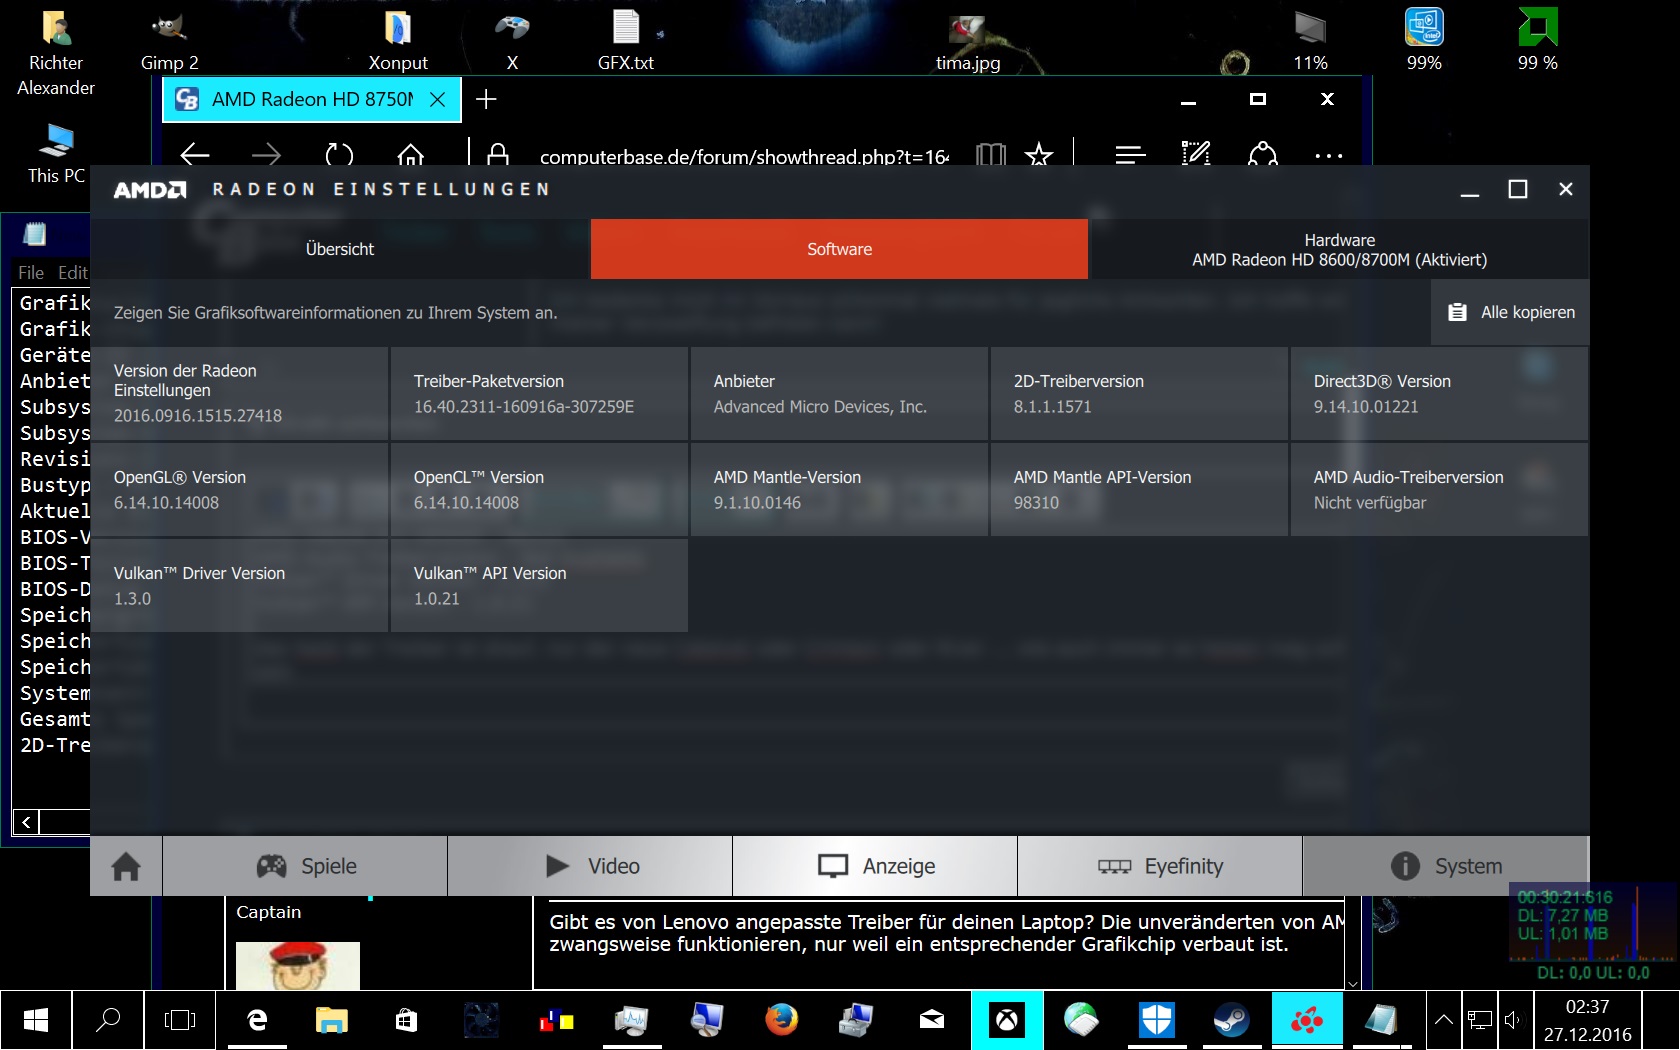This screenshot has height=1050, width=1680.
Task: Click the forum user Captain avatar
Action: point(298,966)
